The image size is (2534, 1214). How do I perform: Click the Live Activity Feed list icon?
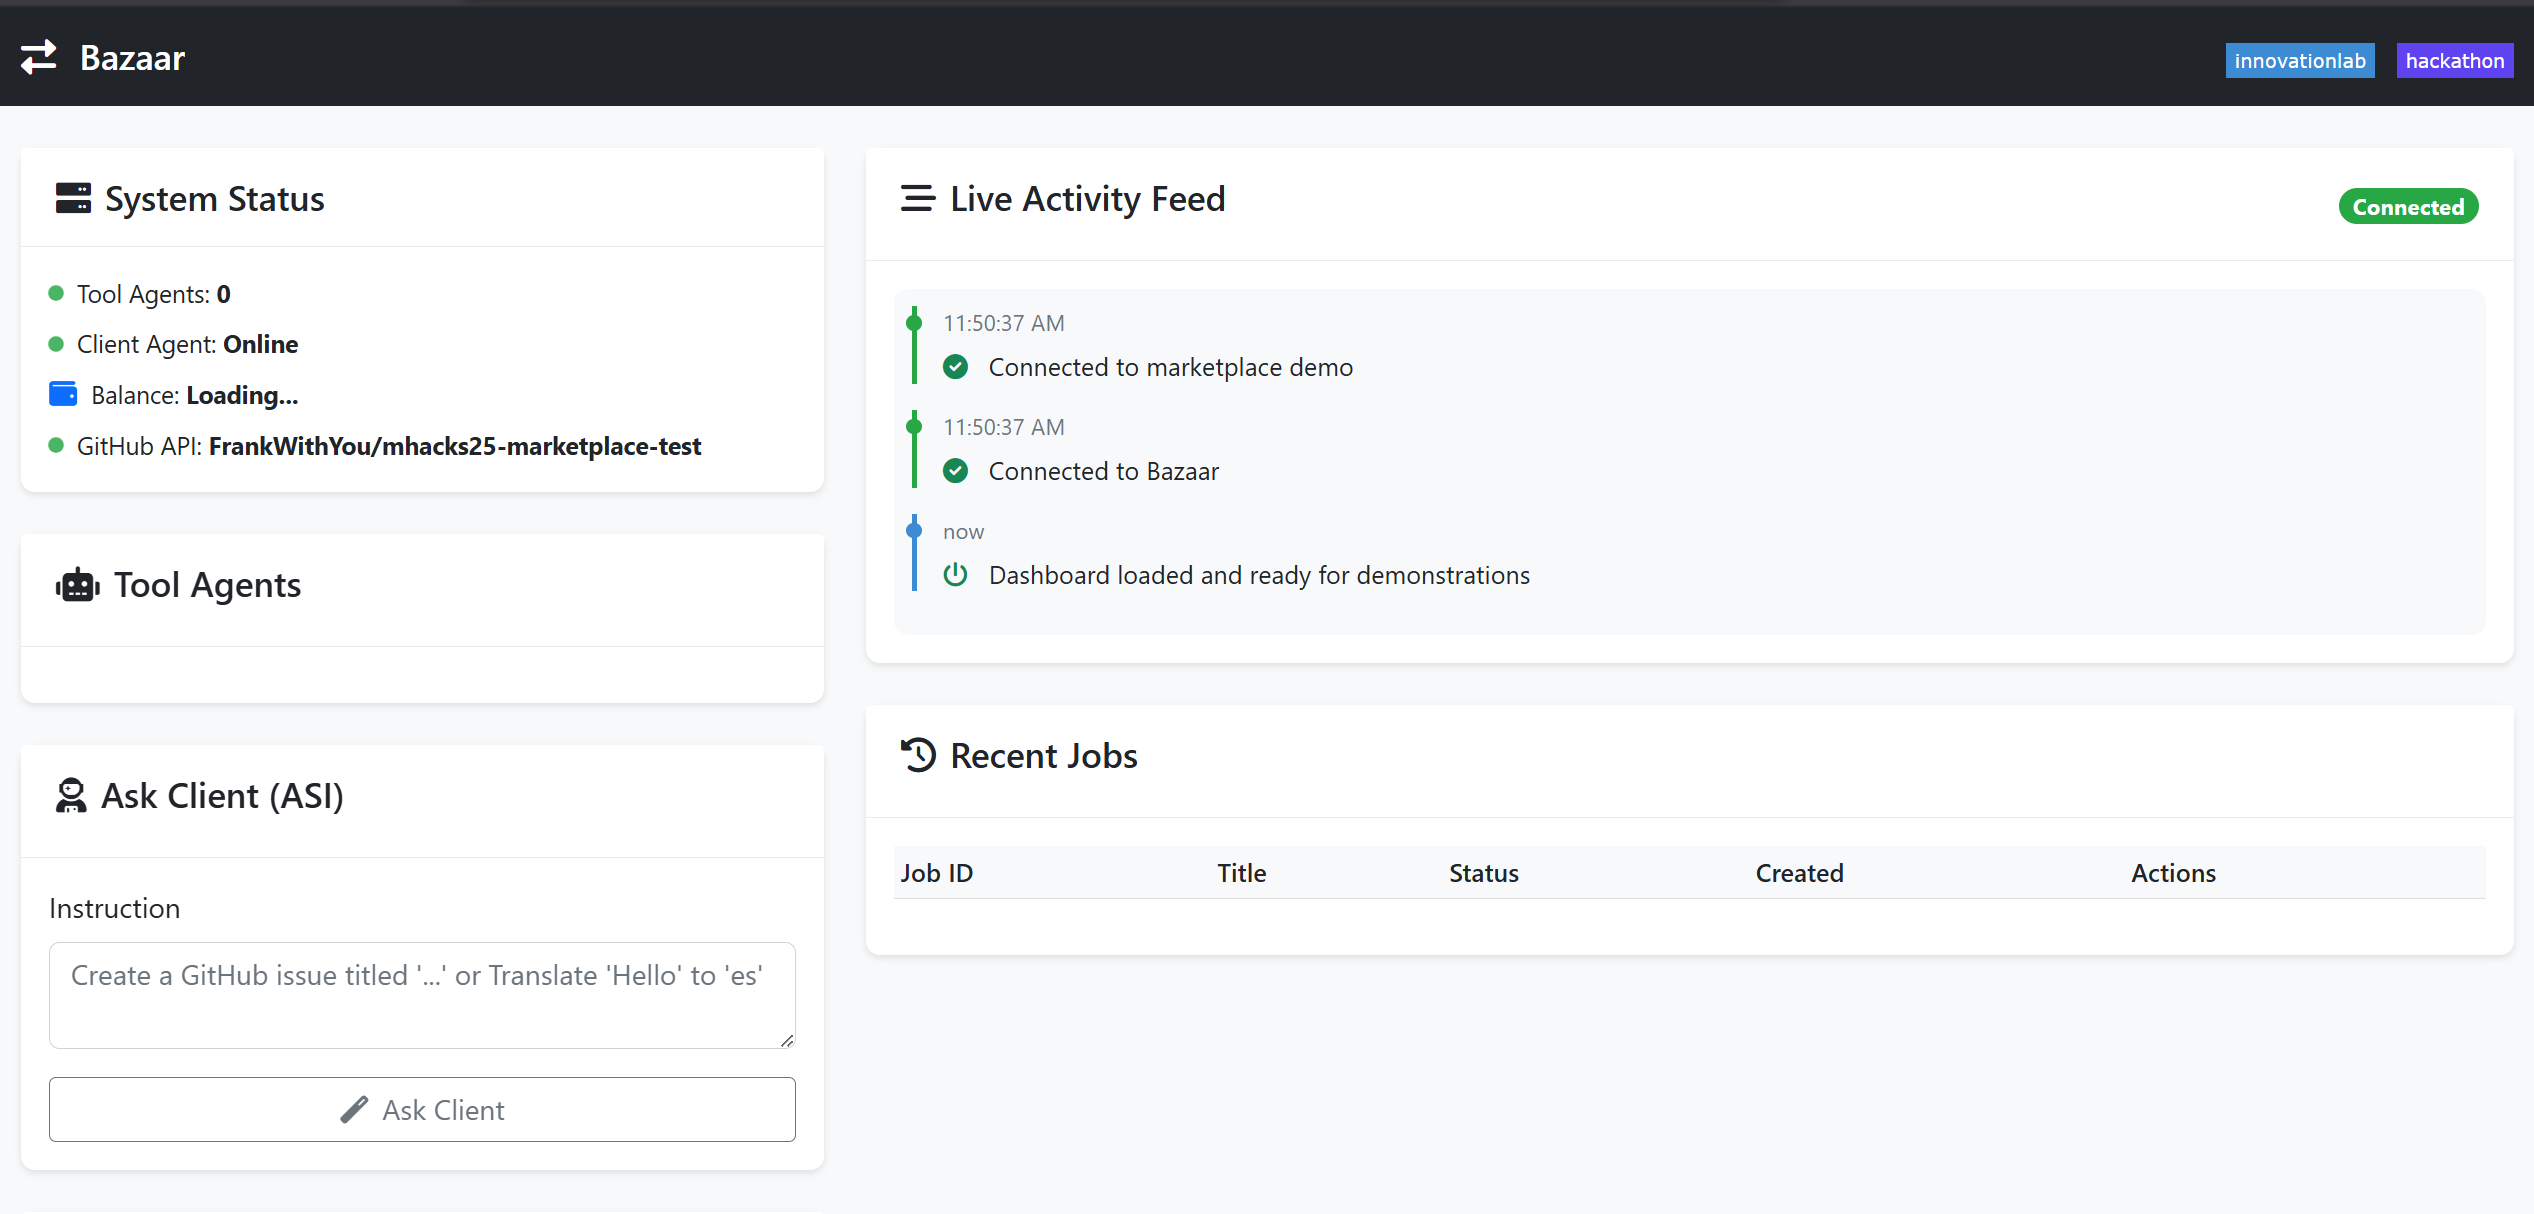[917, 198]
